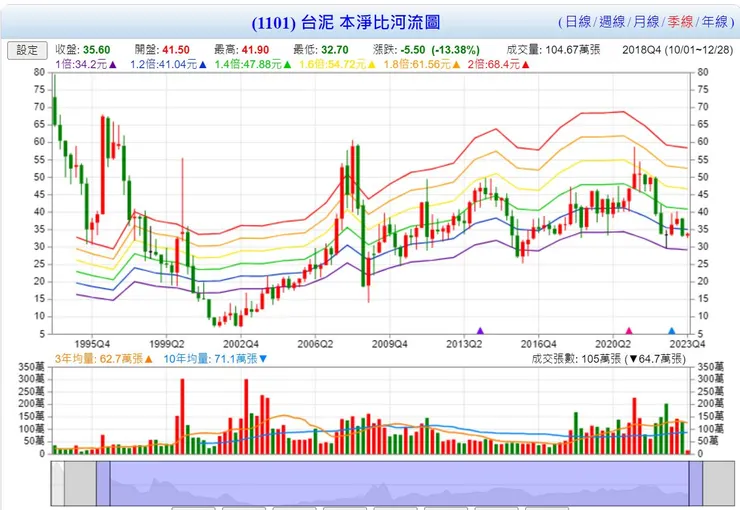This screenshot has height=510, width=740.
Task: Switch to 月線 monthly chart
Action: point(646,22)
